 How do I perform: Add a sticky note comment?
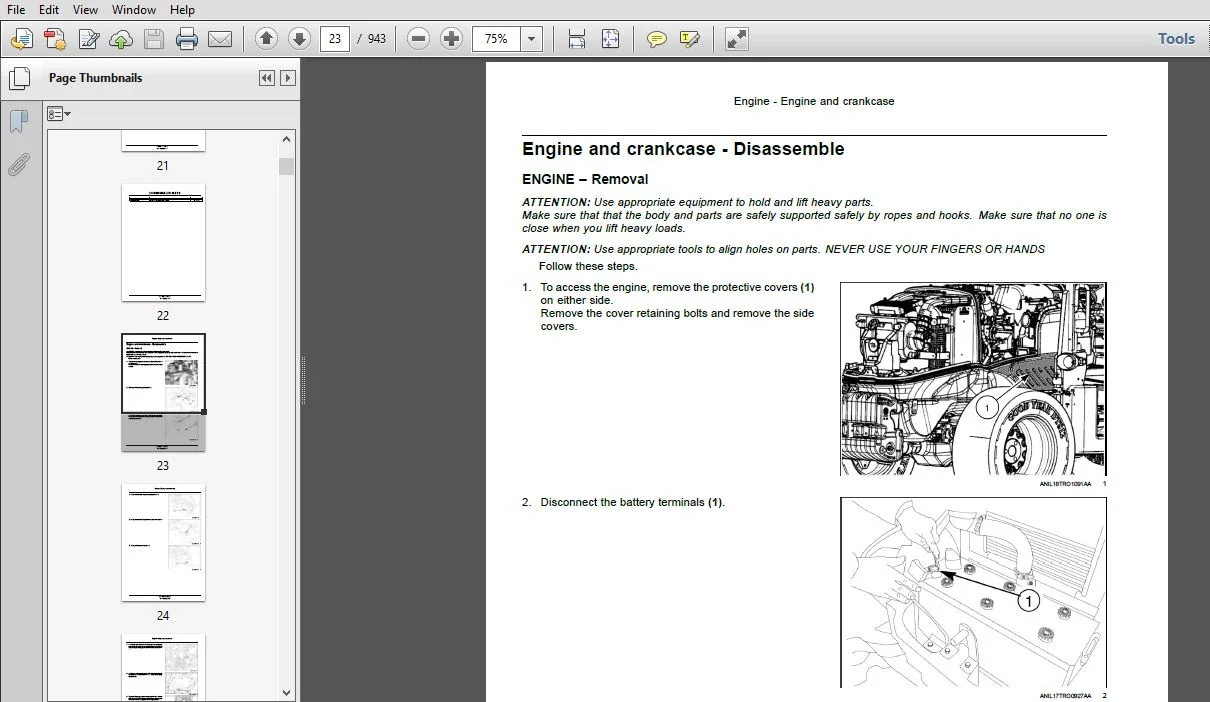656,39
